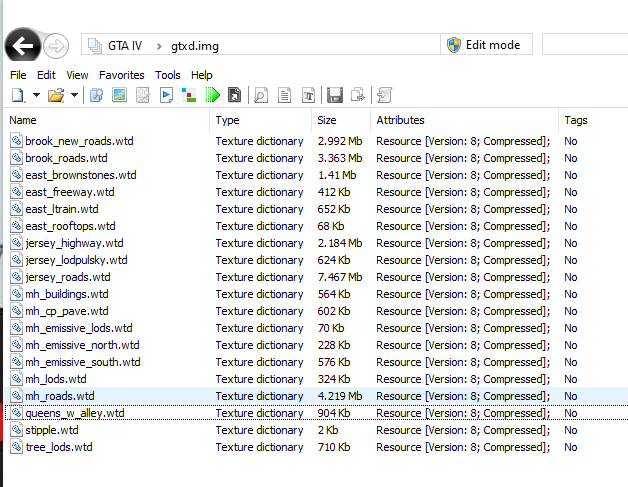Click the export documents arrow toolbar icon
Viewport: 628px width, 487px height.
[x=358, y=95]
